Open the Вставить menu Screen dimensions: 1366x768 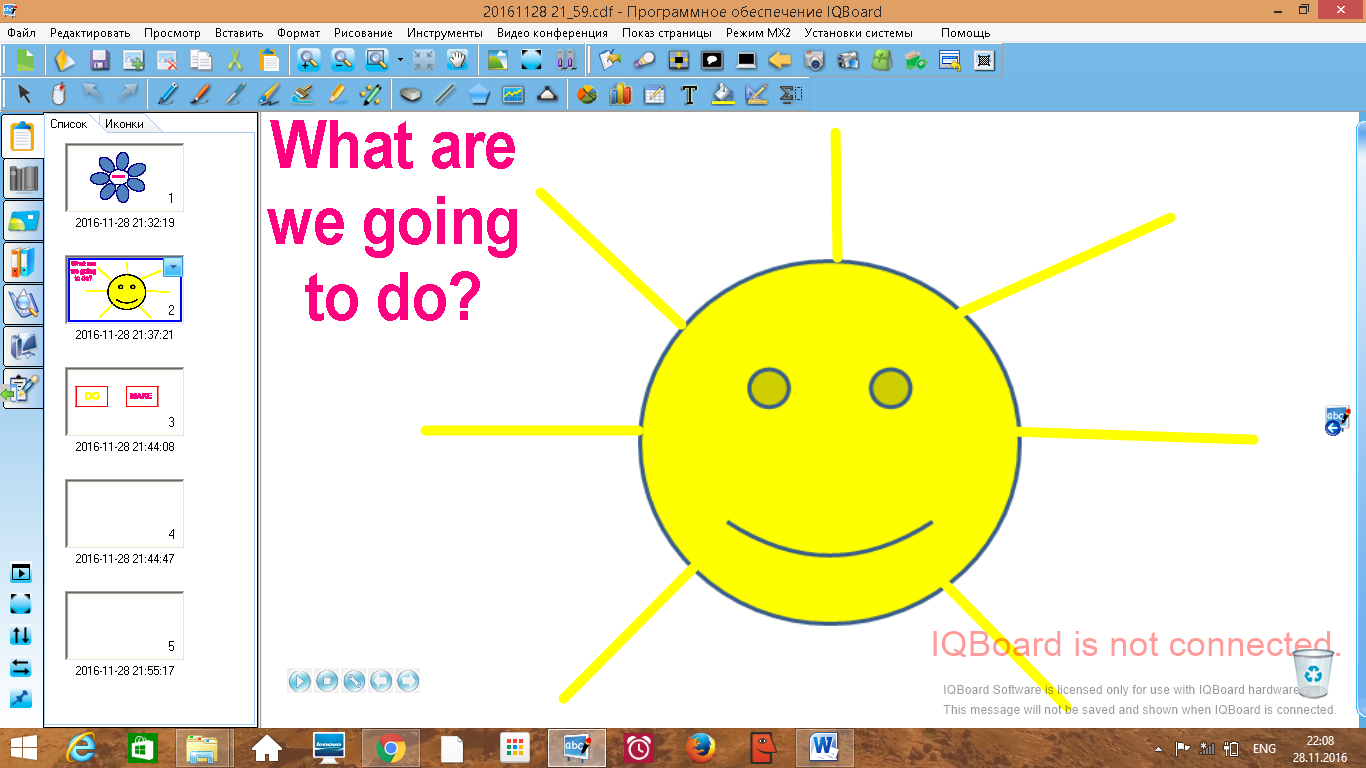pyautogui.click(x=239, y=33)
